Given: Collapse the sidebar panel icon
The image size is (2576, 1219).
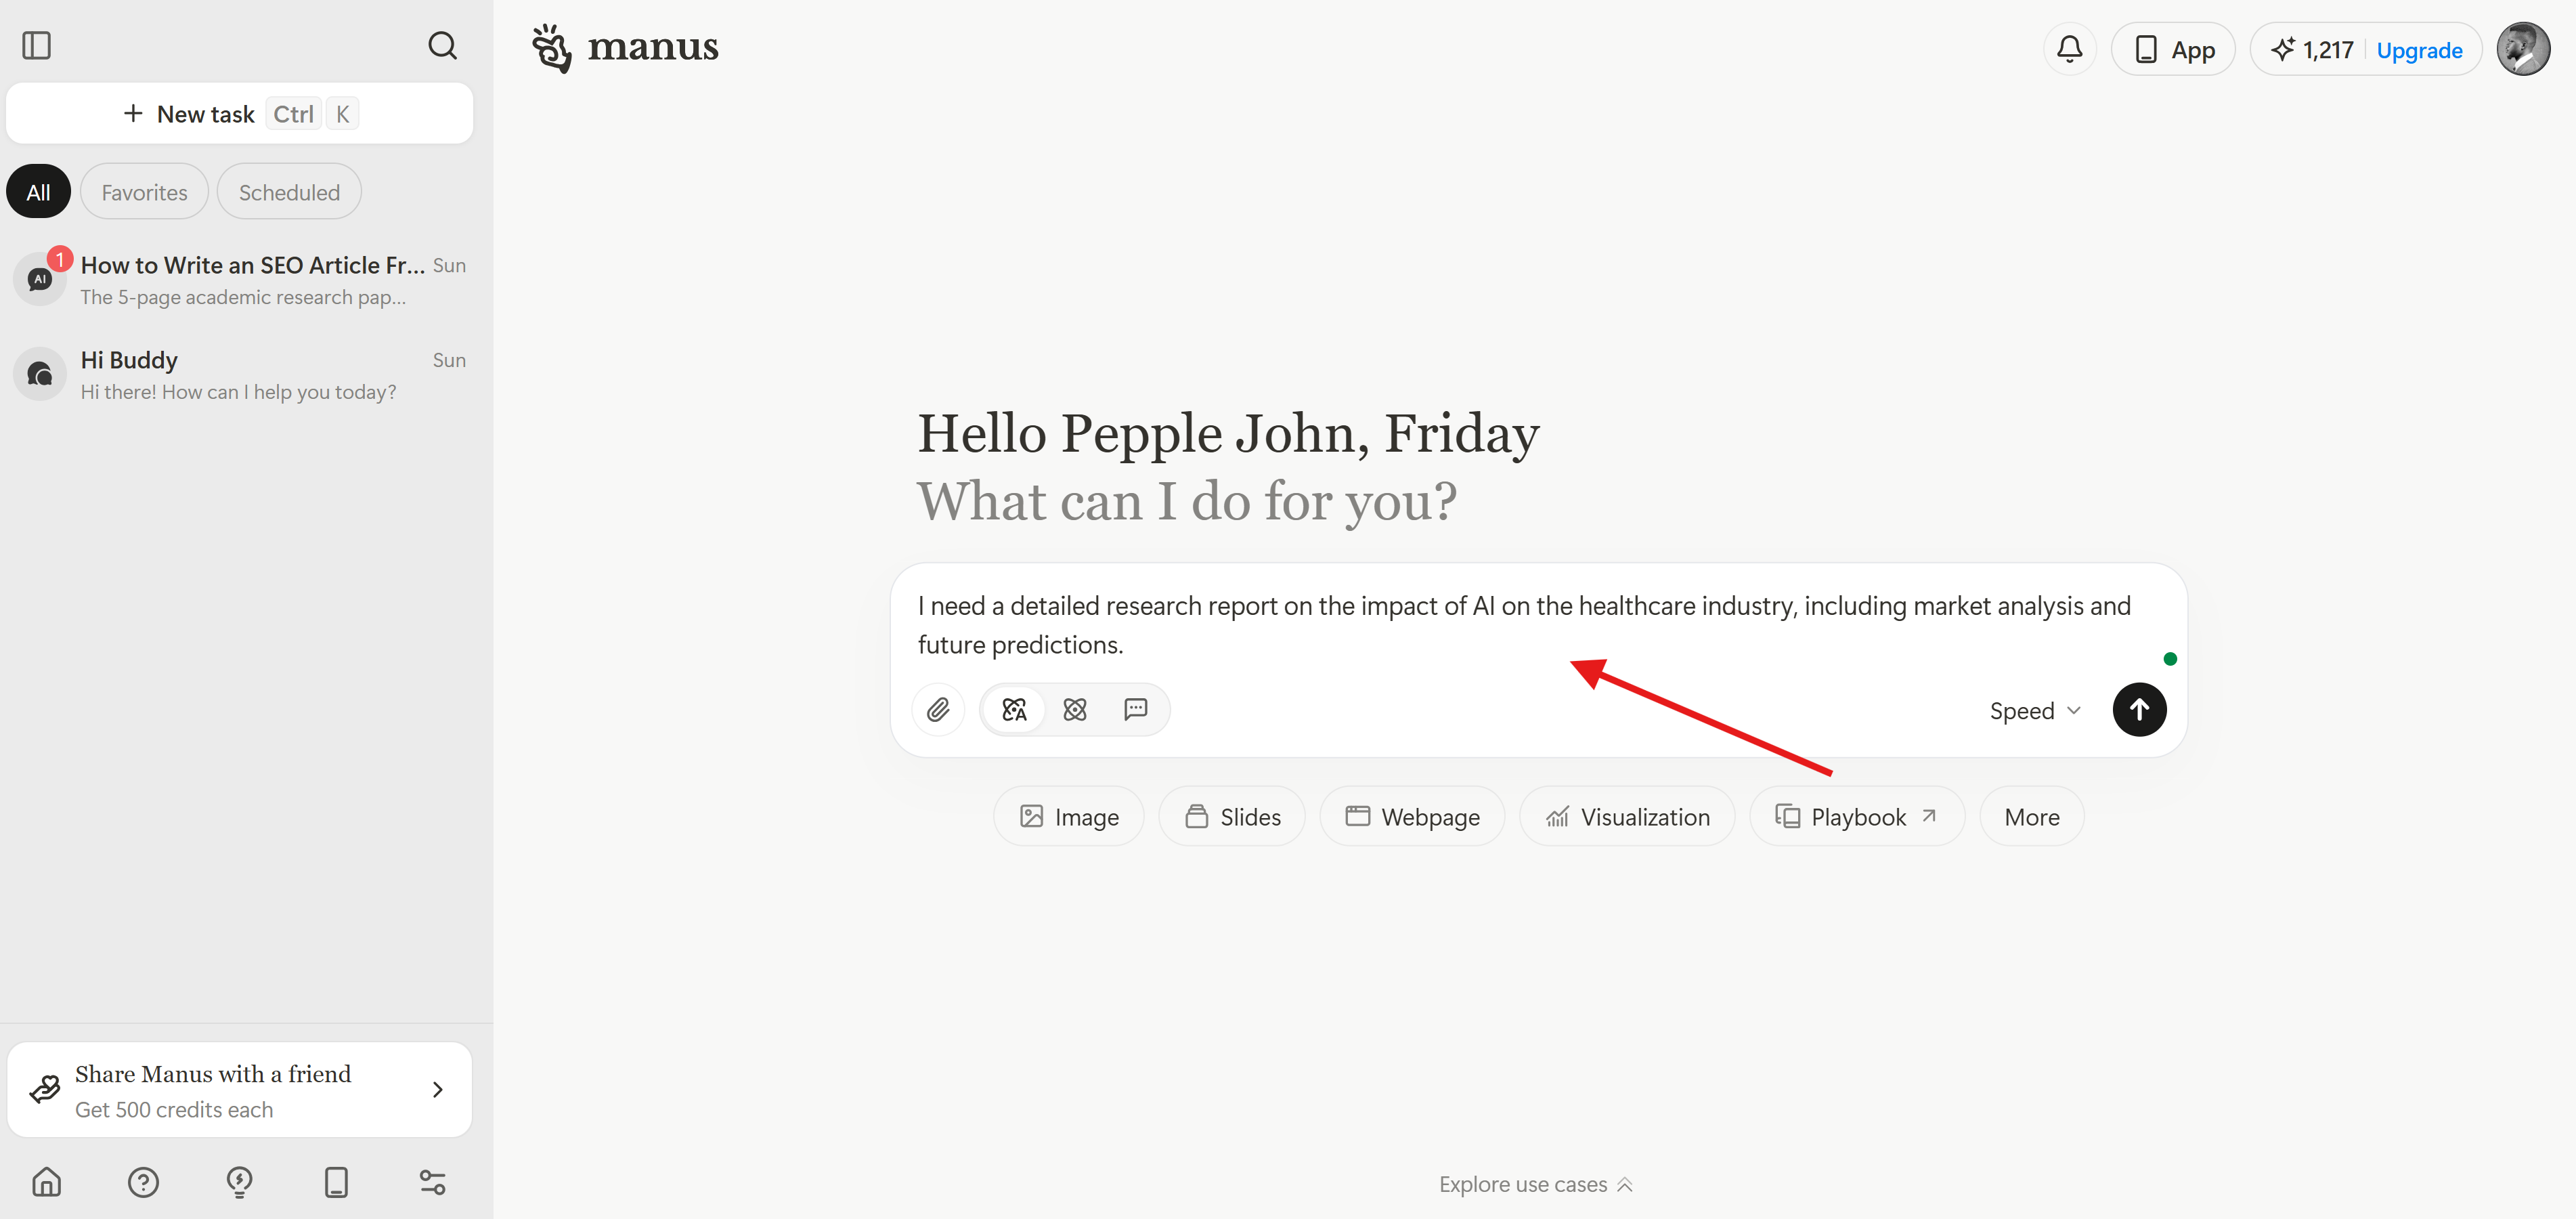Looking at the screenshot, I should [x=37, y=45].
